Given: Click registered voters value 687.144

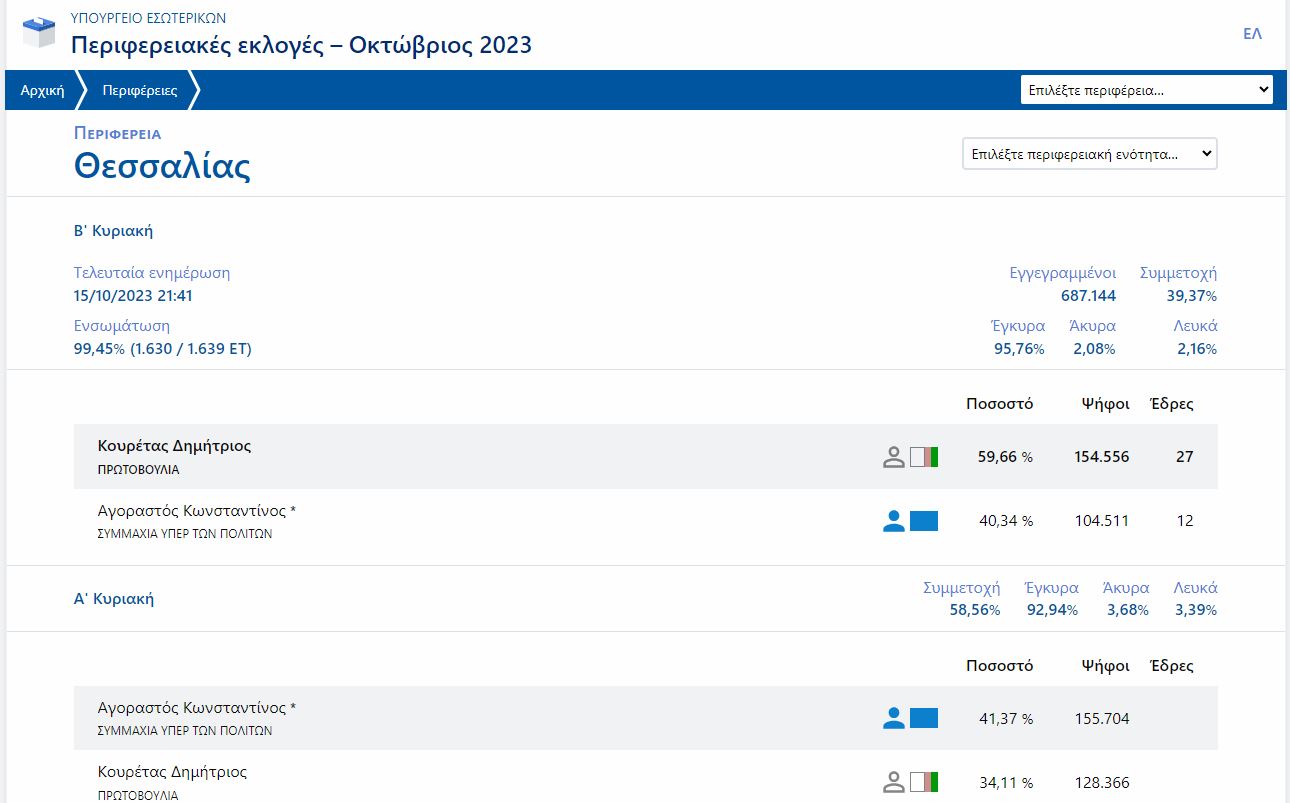Looking at the screenshot, I should click(x=1088, y=296).
